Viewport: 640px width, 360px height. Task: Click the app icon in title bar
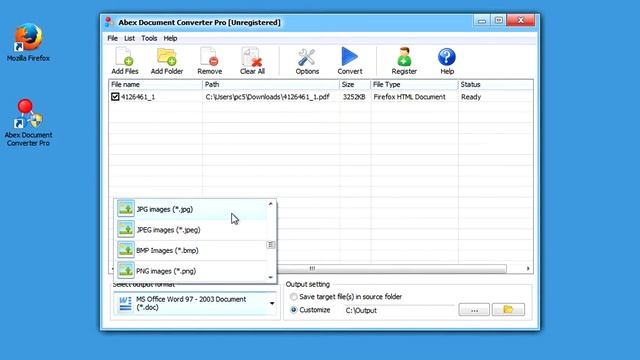click(109, 22)
